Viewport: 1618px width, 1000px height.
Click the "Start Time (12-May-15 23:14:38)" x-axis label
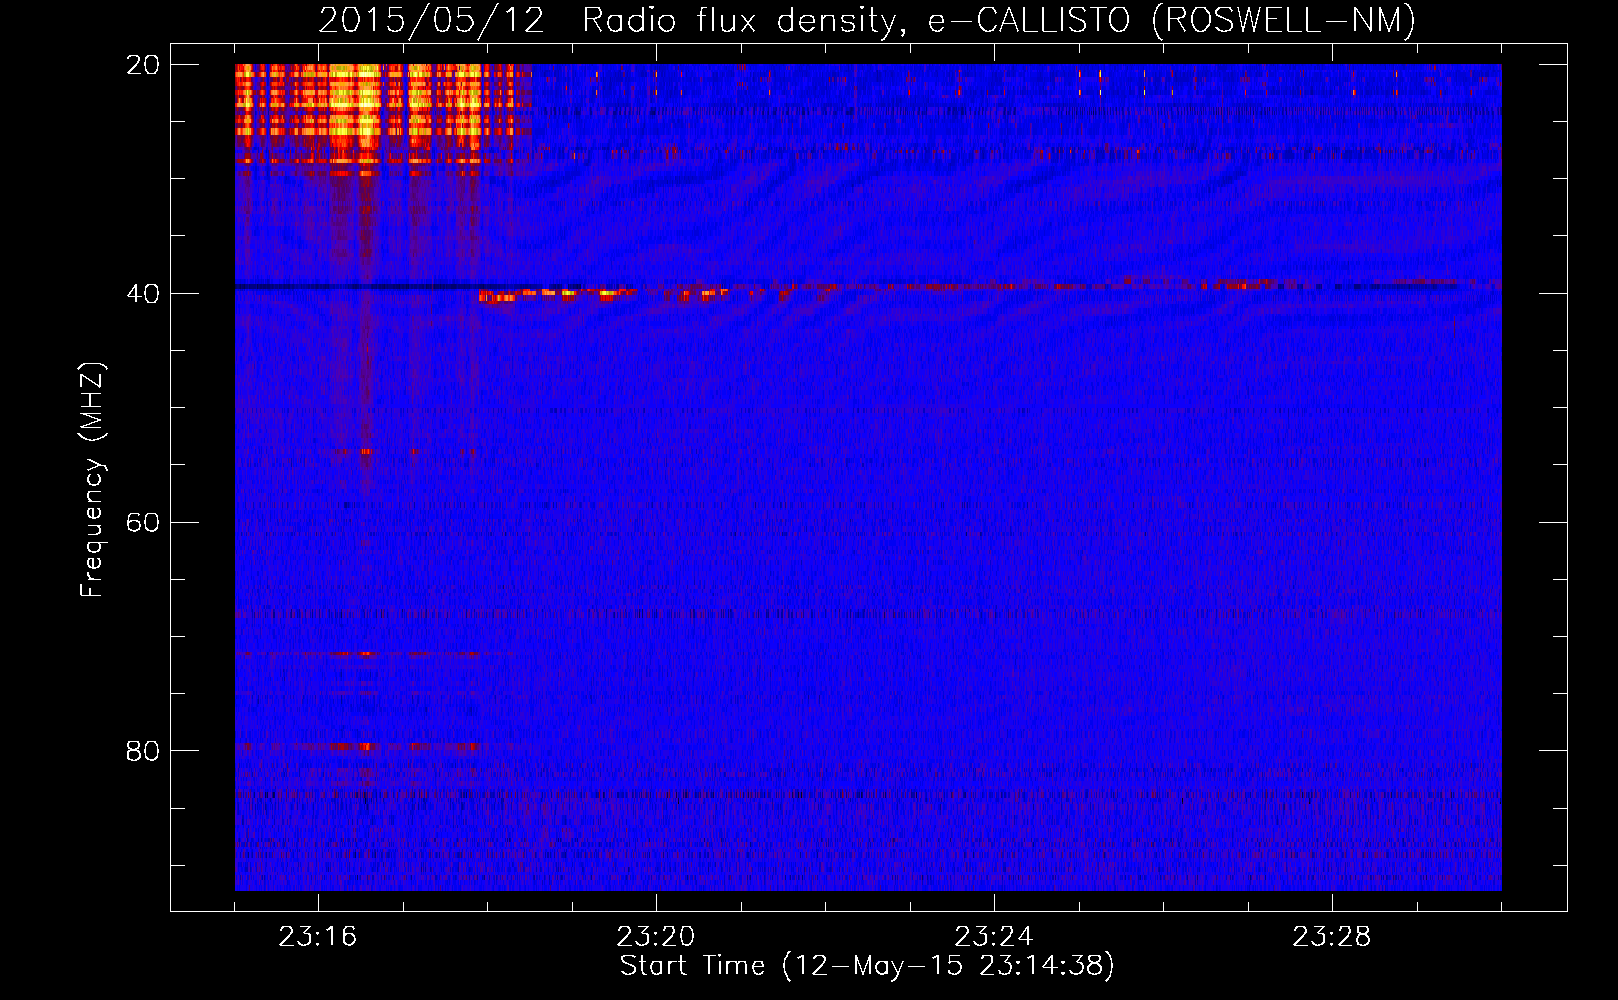(x=867, y=966)
